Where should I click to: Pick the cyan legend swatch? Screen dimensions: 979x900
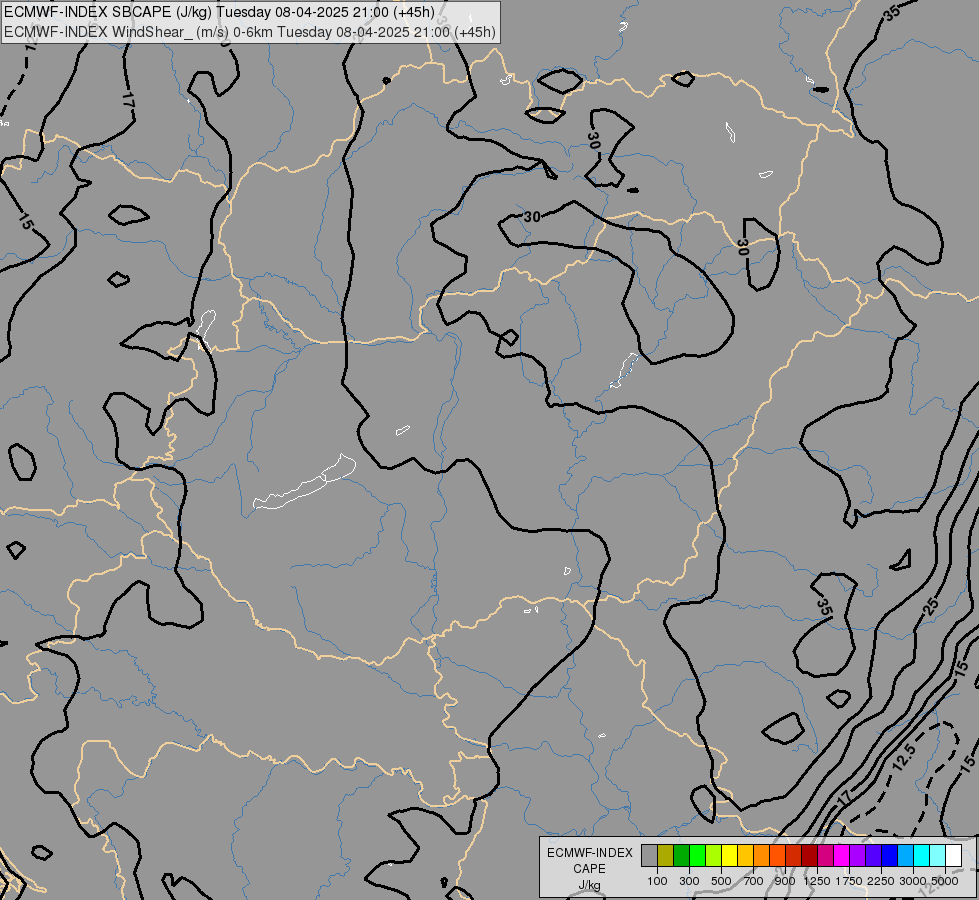[922, 855]
